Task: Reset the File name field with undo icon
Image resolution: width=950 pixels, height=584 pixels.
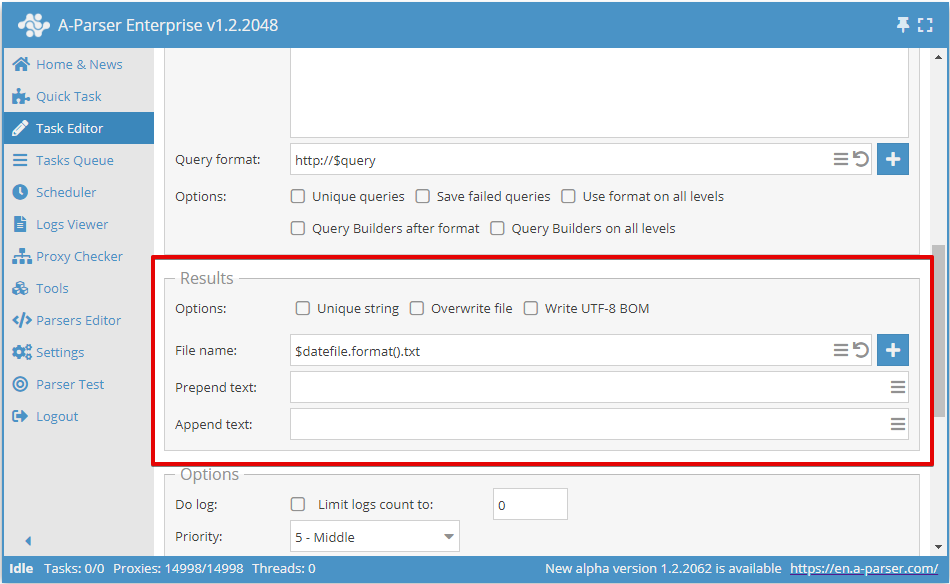Action: (860, 350)
